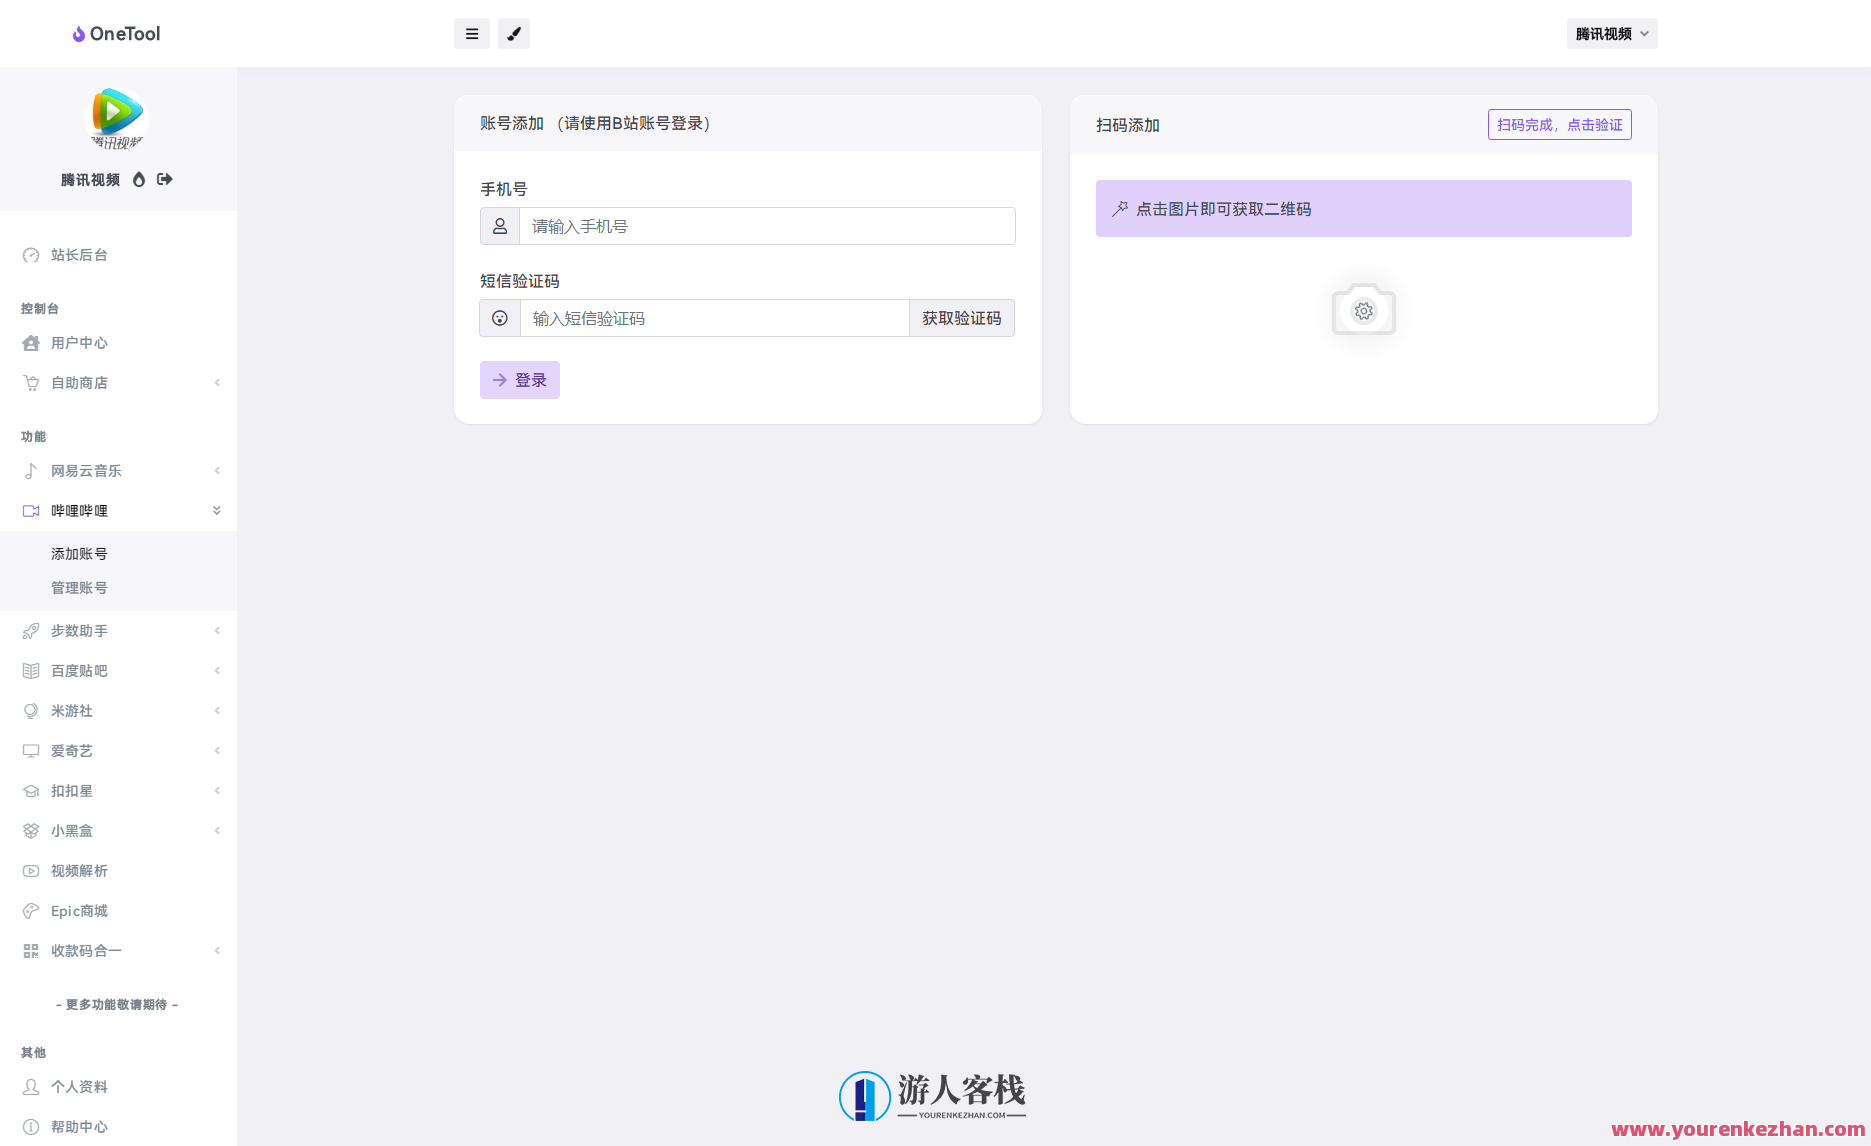Open 用户中心 from the sidebar
This screenshot has height=1146, width=1871.
(x=79, y=342)
